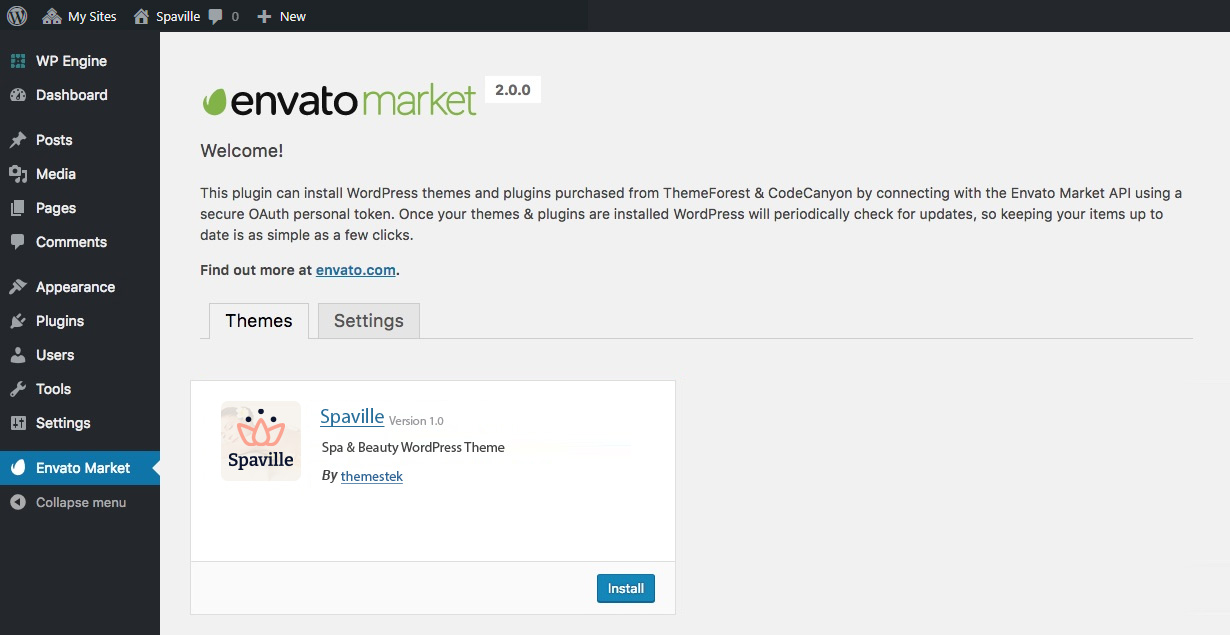Open My Sites network icon
Image resolution: width=1230 pixels, height=635 pixels.
point(52,16)
